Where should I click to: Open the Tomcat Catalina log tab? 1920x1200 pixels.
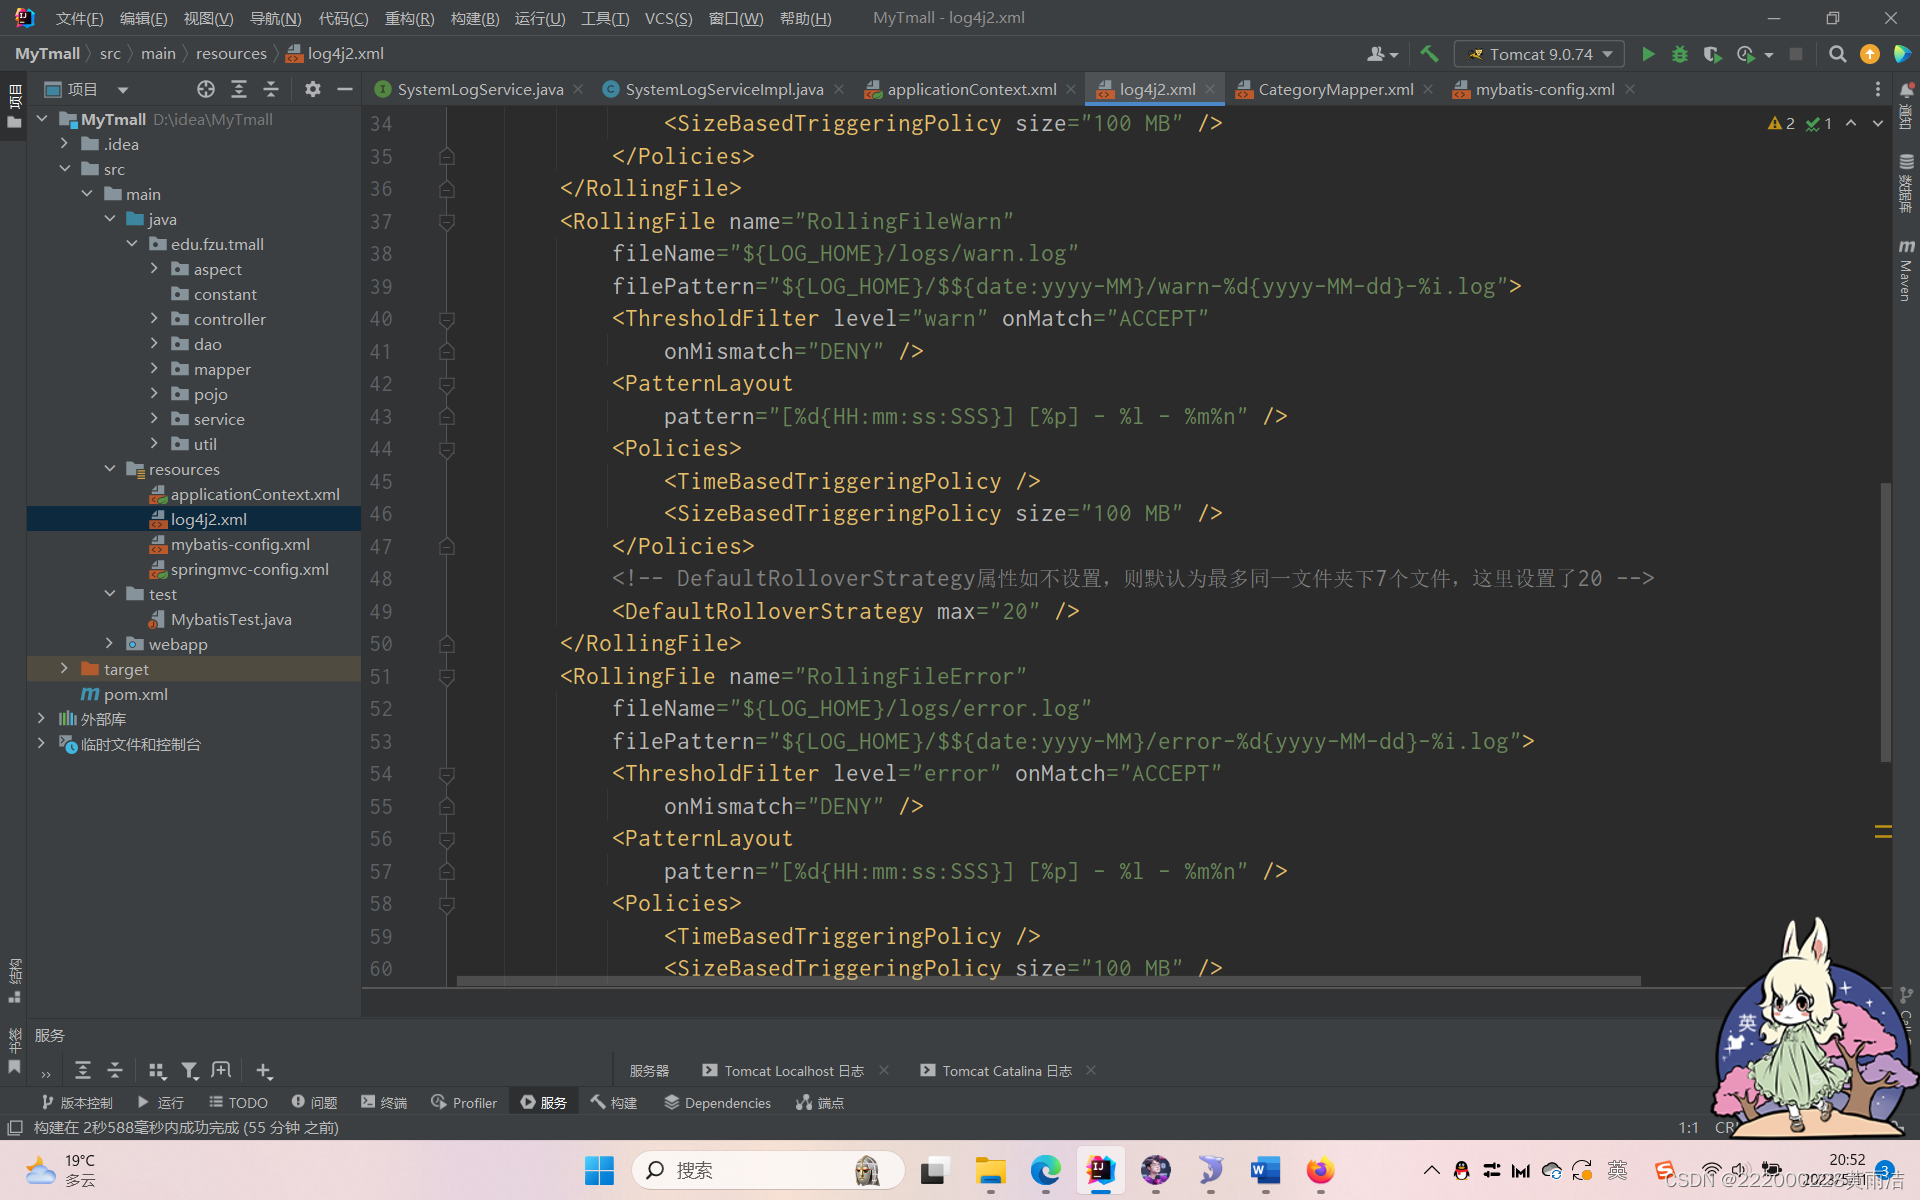tap(1005, 1070)
